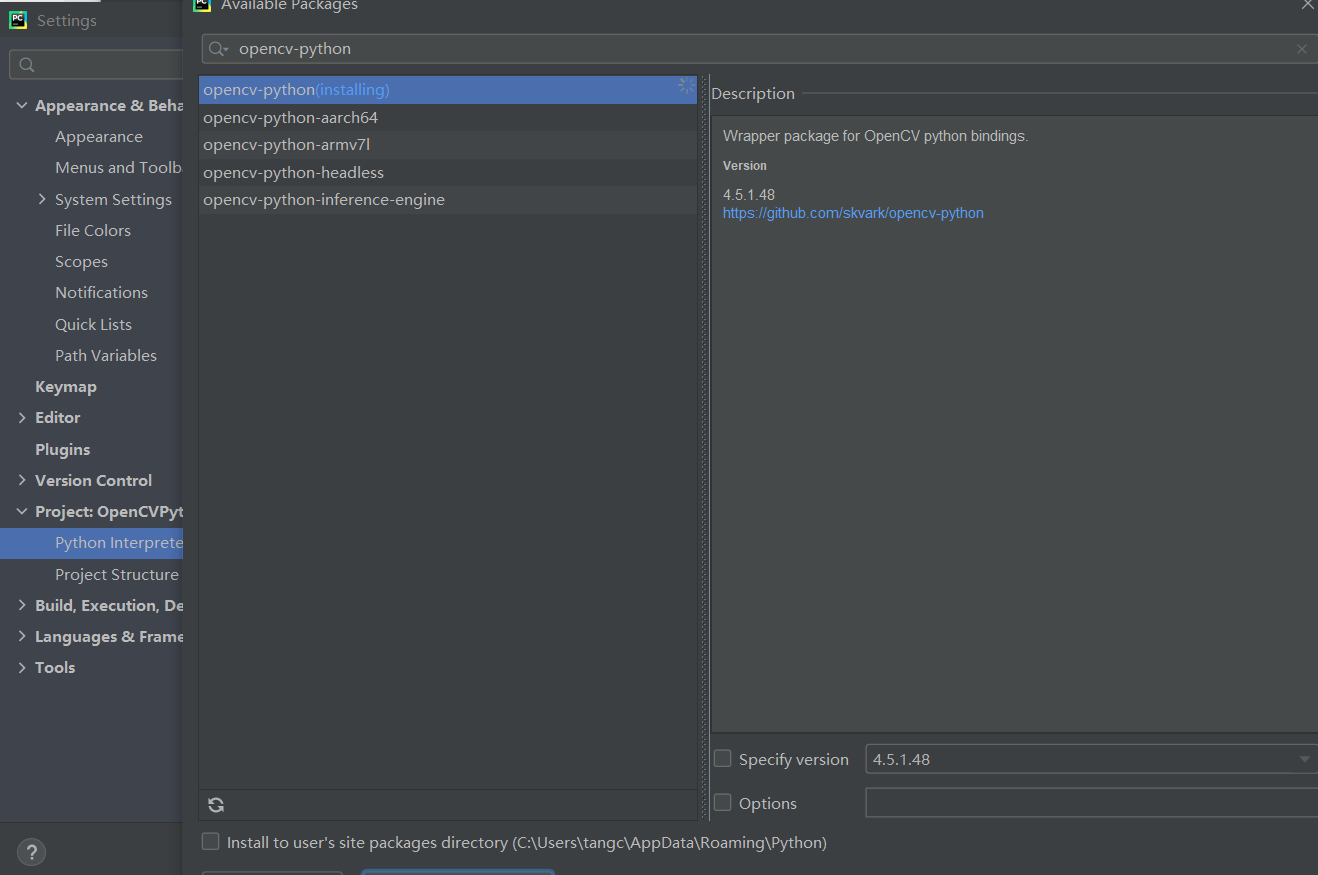Open Project Structure settings
1318x875 pixels.
point(117,574)
